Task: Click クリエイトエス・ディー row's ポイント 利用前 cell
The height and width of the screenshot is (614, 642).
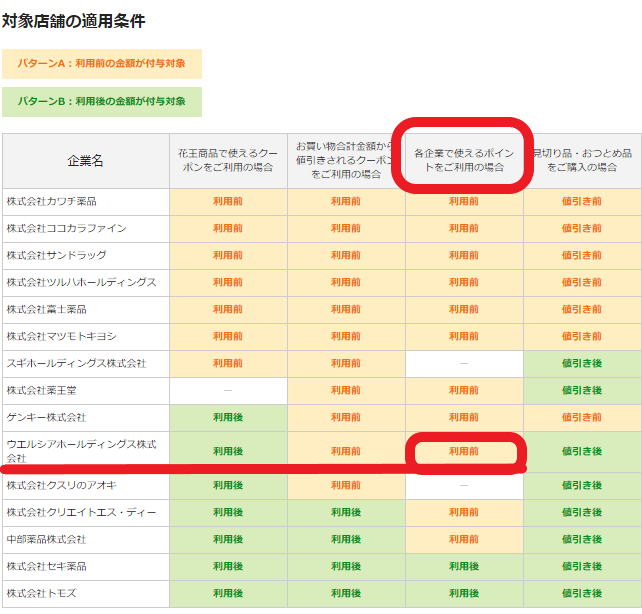Action: click(x=464, y=512)
